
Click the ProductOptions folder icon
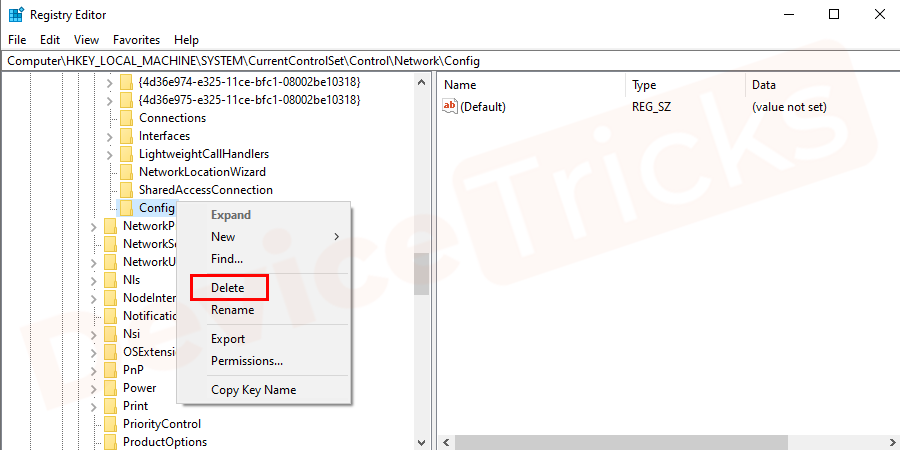[110, 442]
